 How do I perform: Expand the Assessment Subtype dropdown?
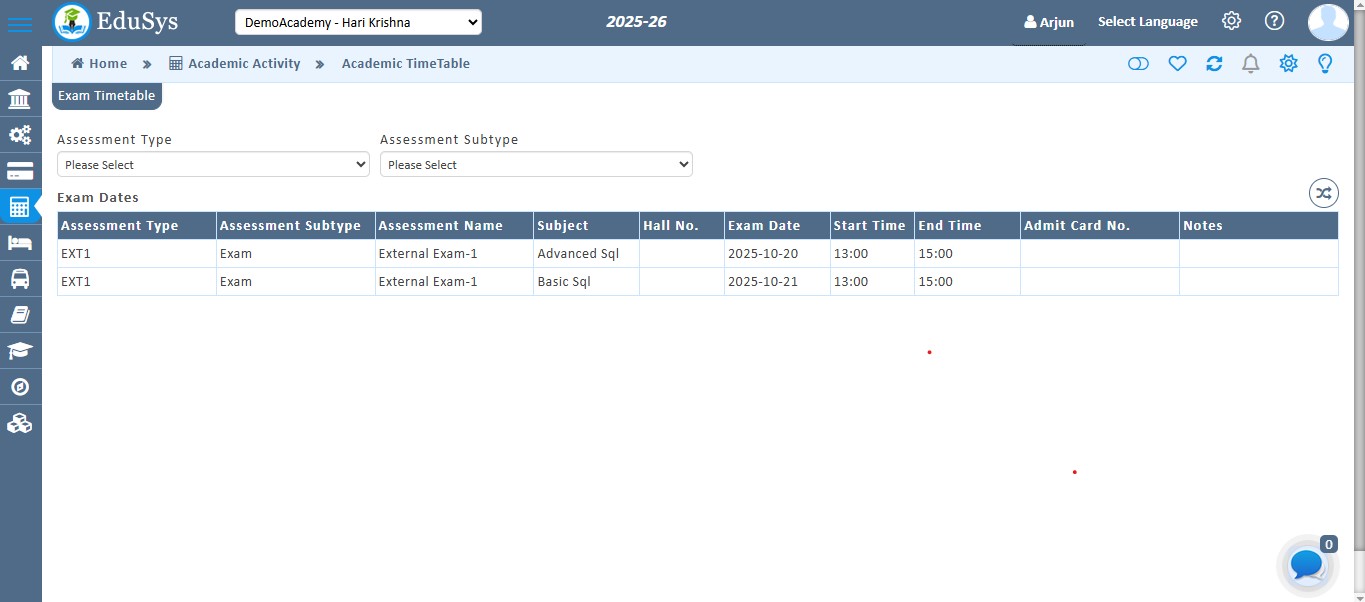536,165
